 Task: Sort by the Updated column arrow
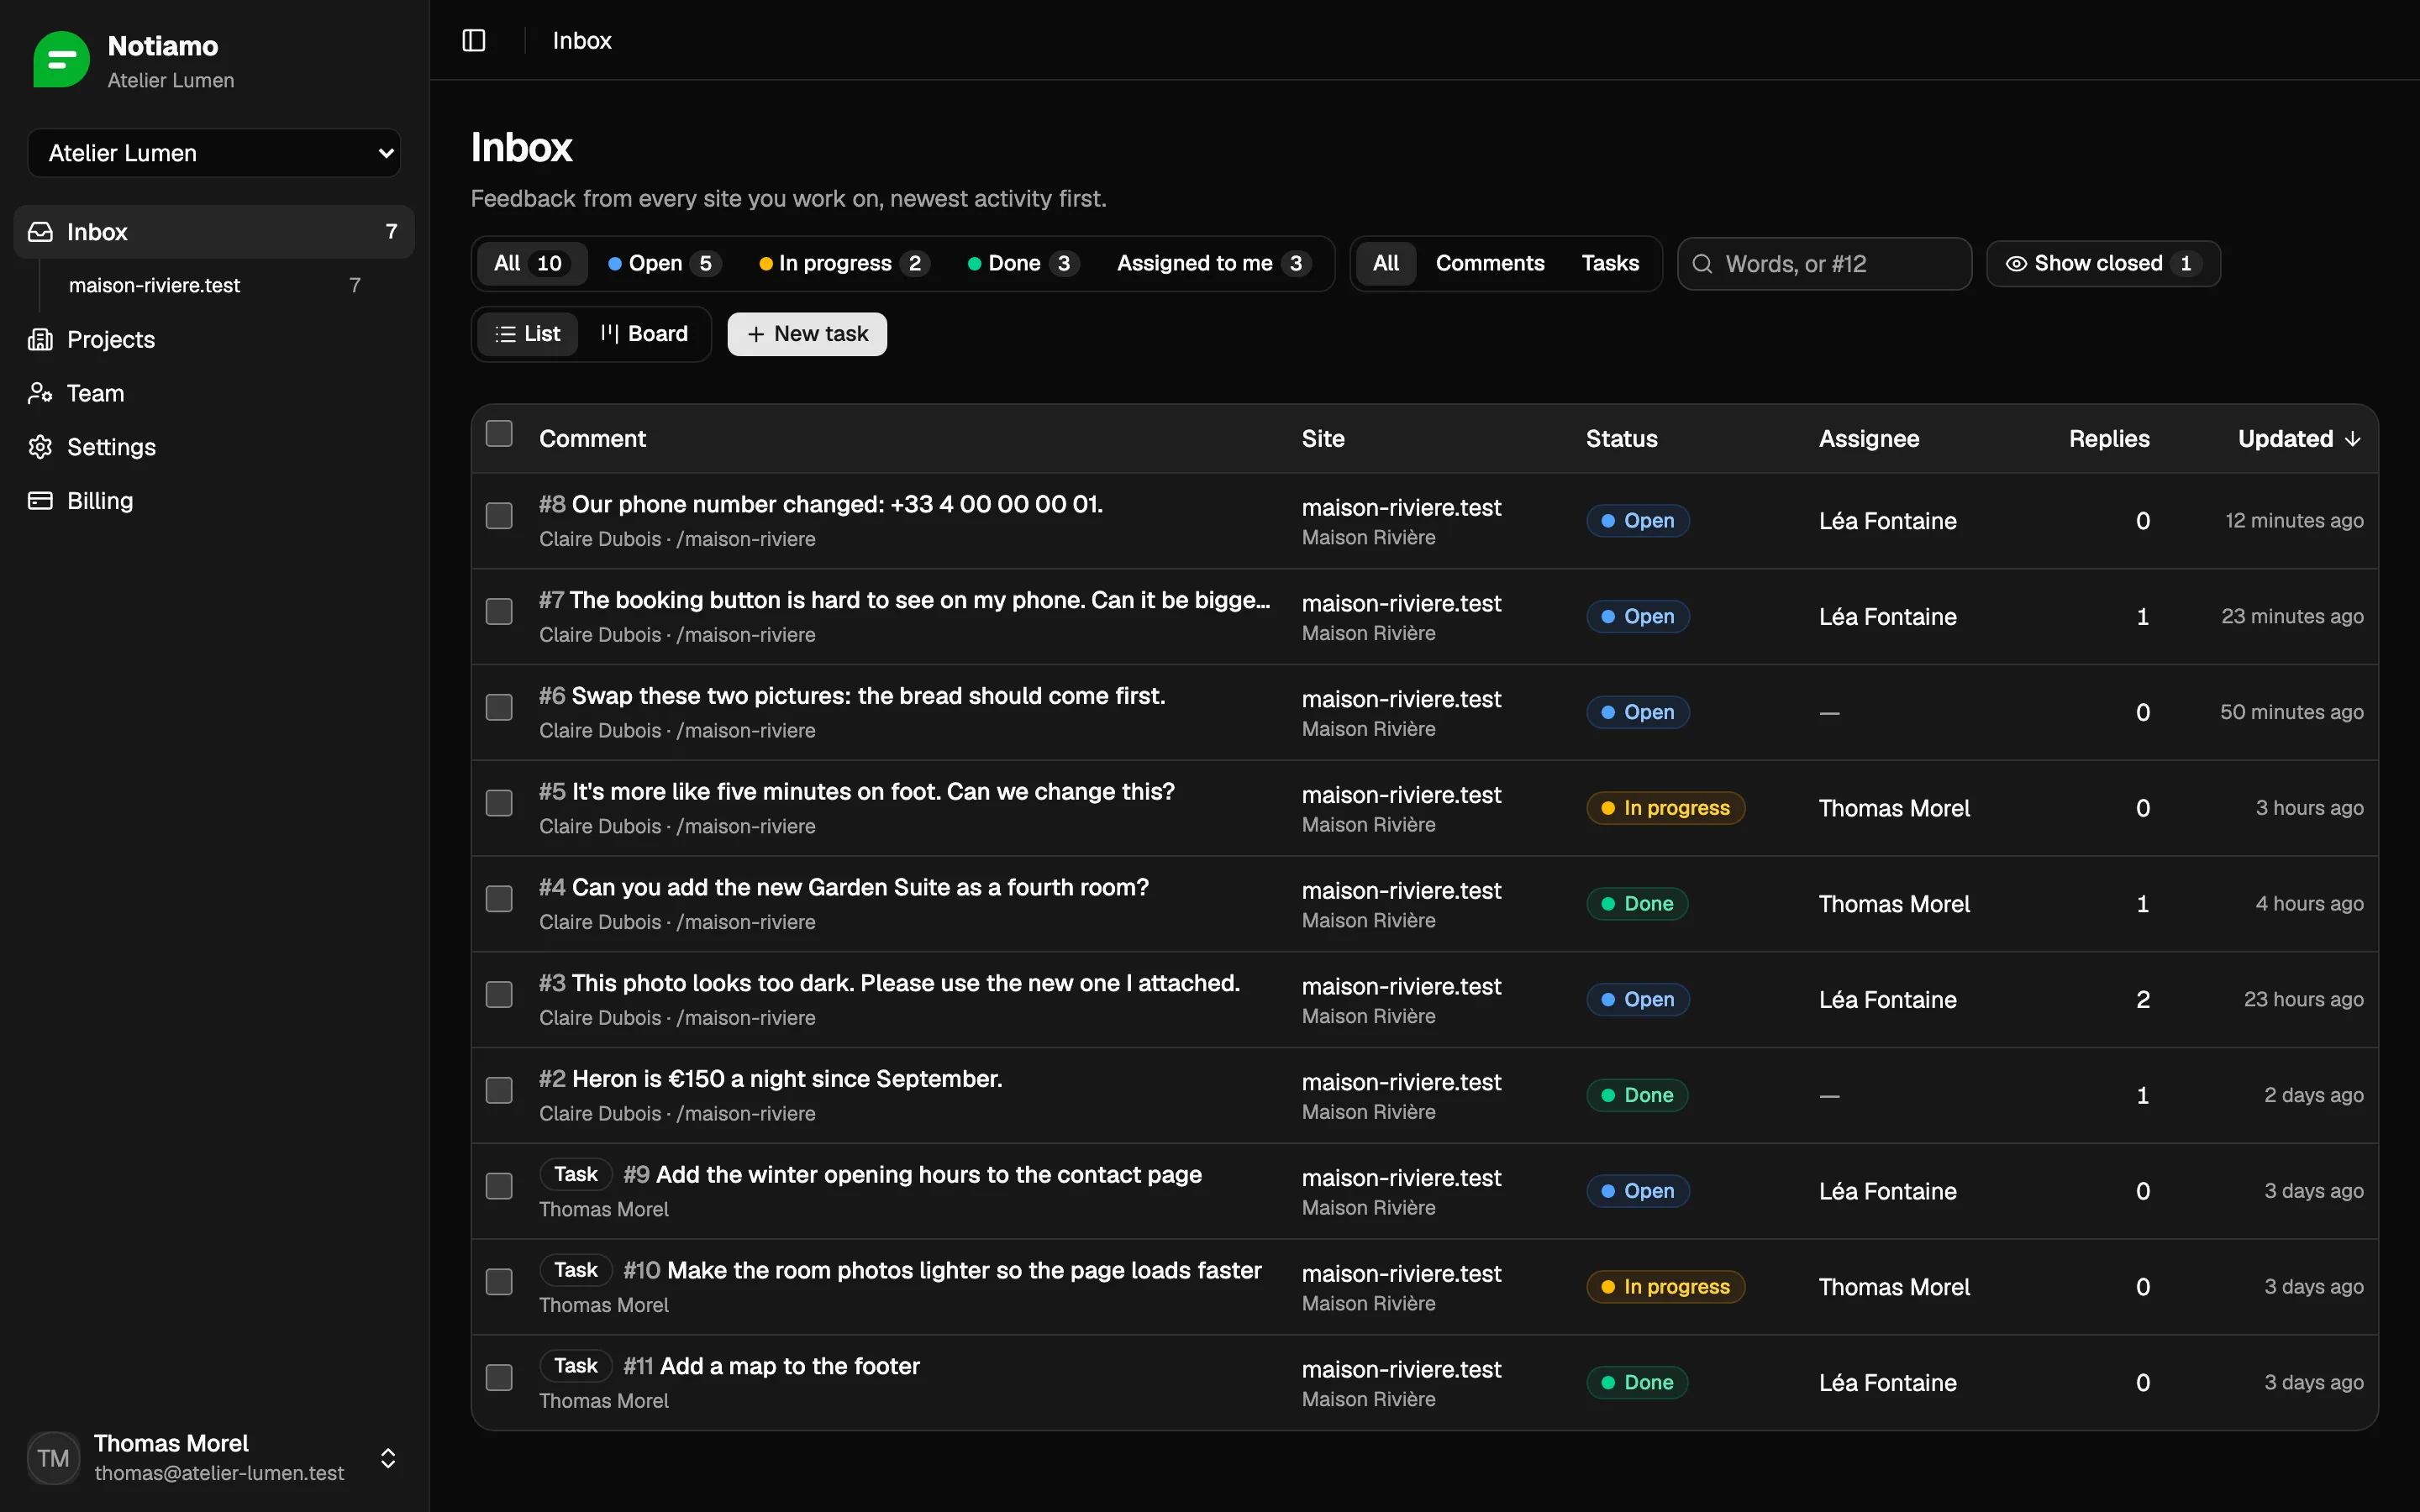click(x=2353, y=439)
